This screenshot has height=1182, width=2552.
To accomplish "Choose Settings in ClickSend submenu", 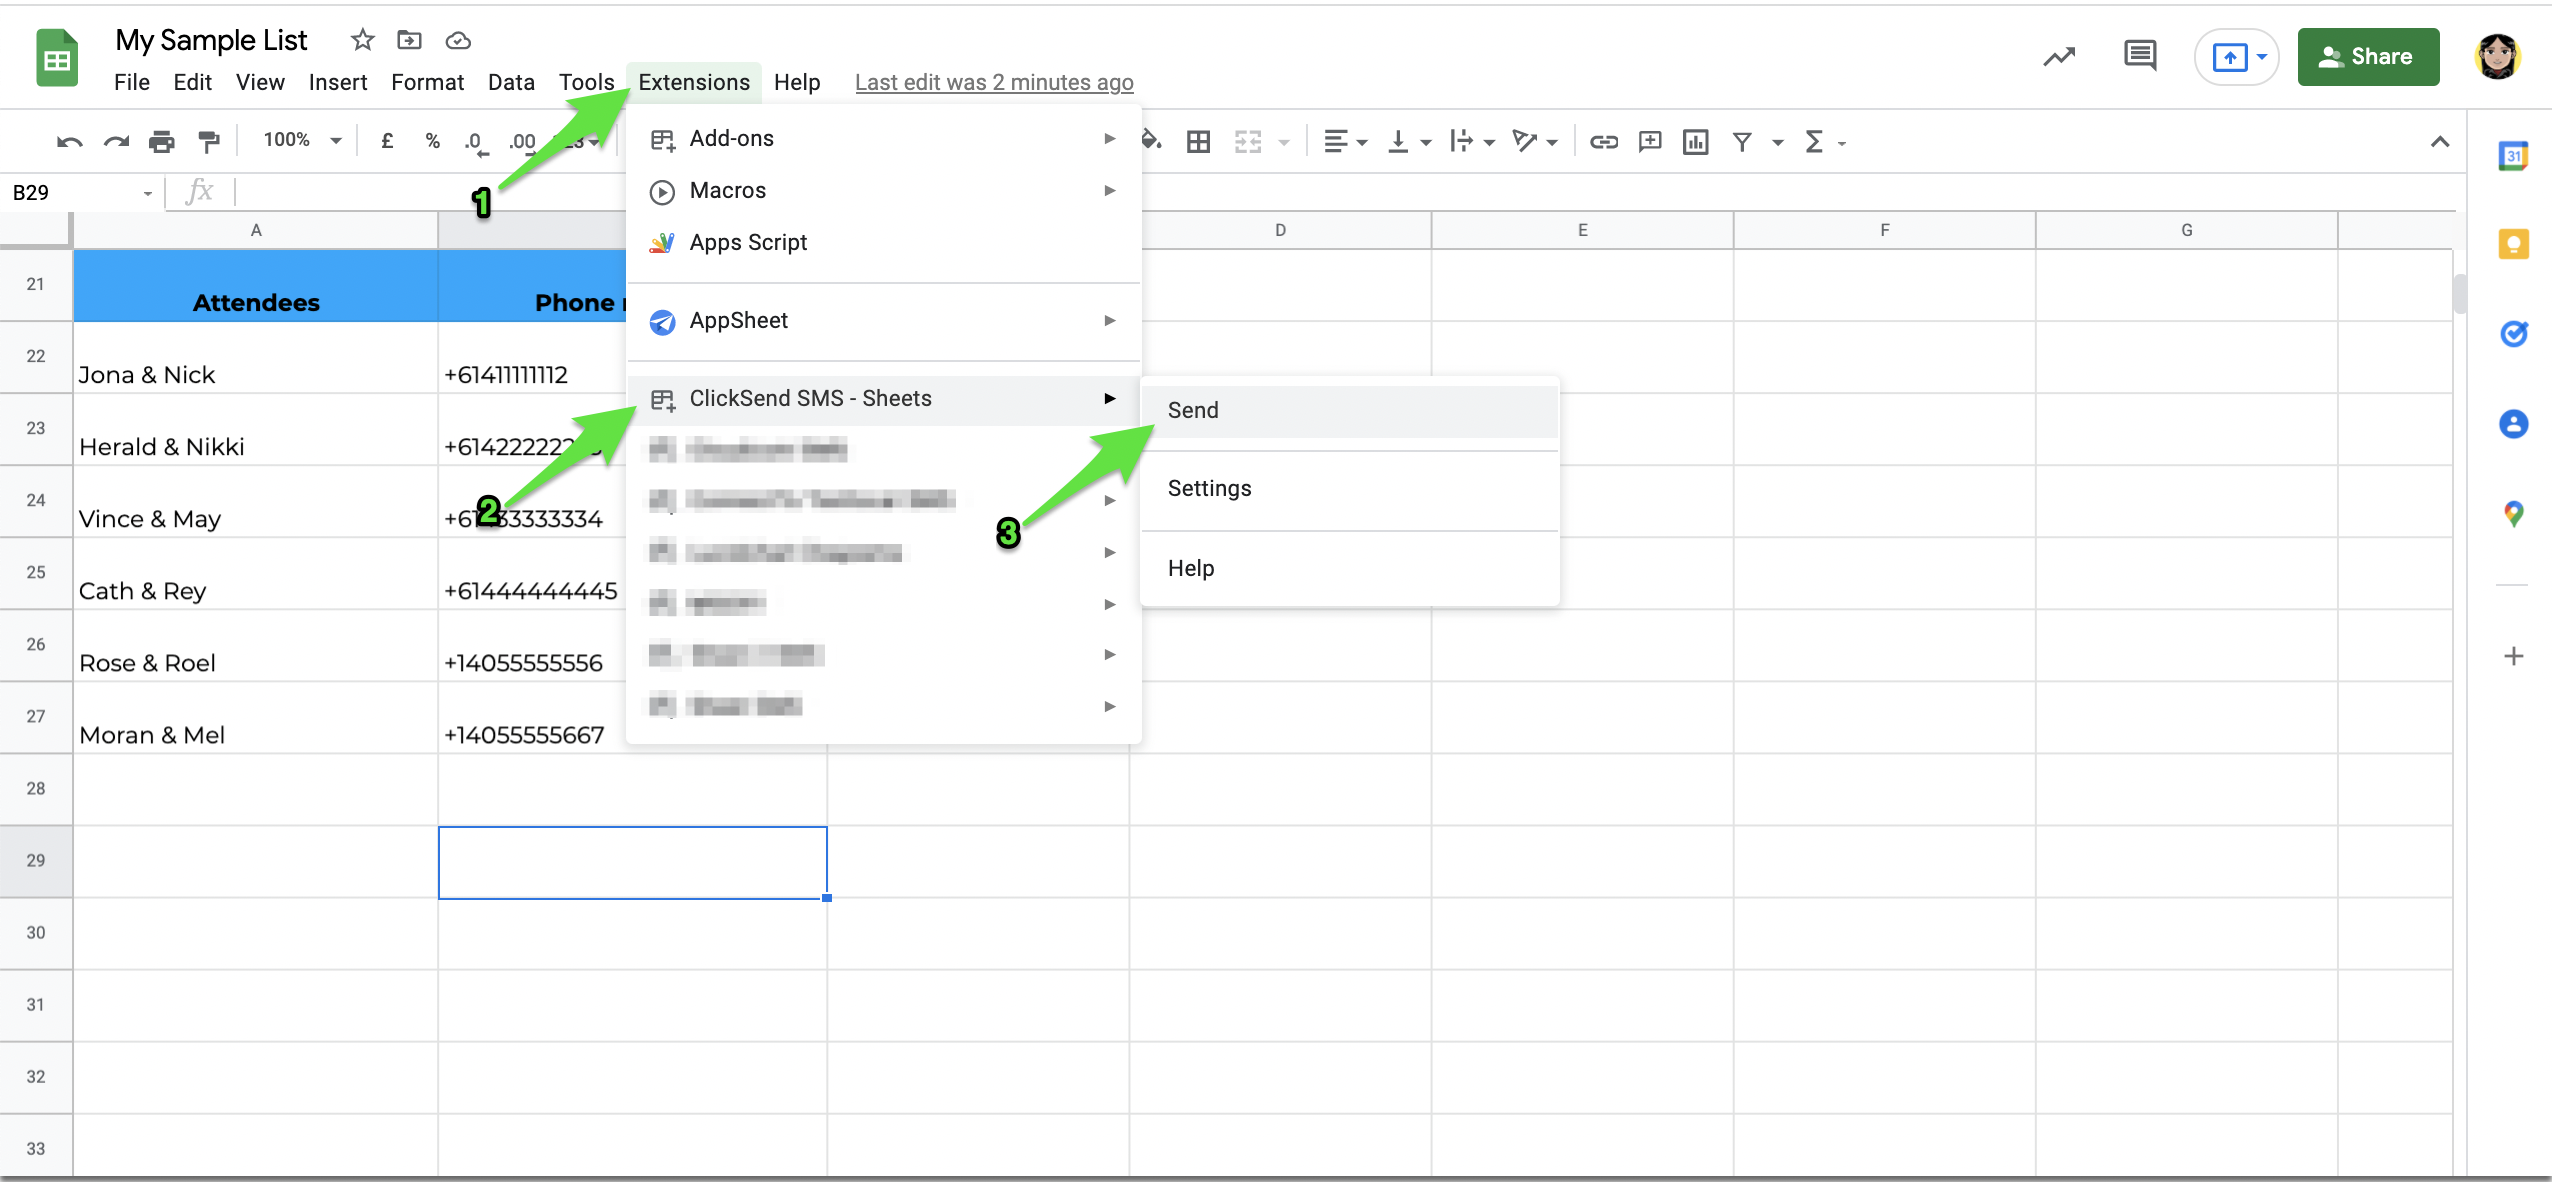I will click(x=1349, y=489).
